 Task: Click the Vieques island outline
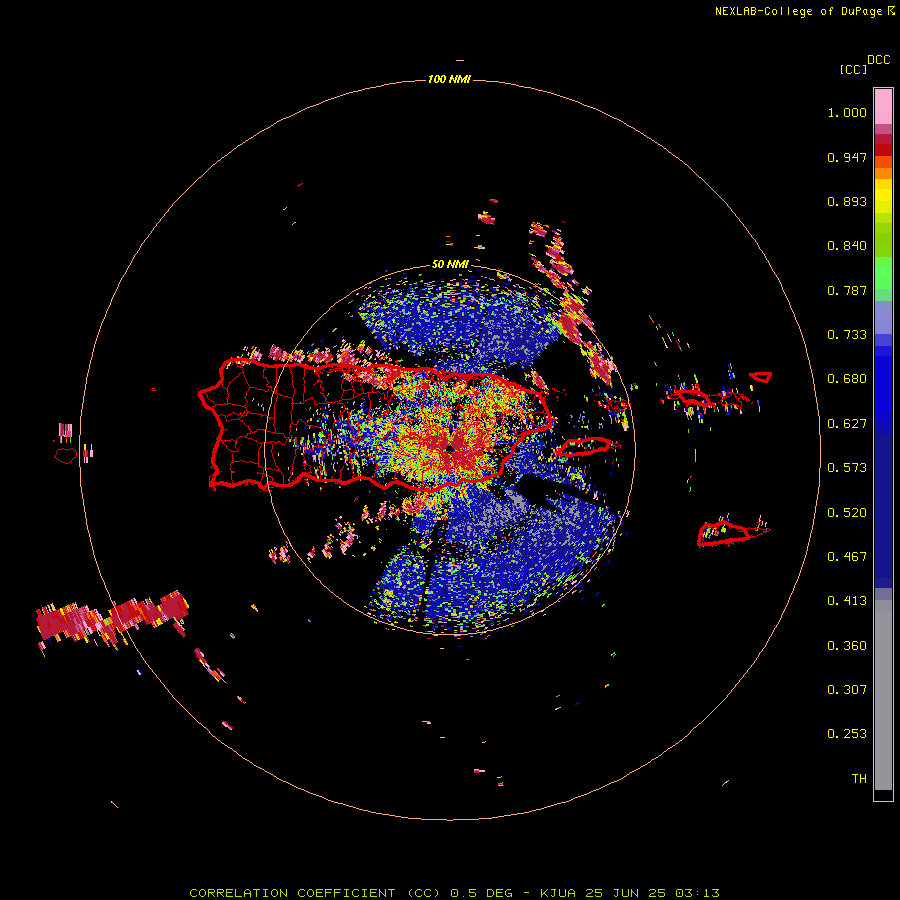coord(584,447)
